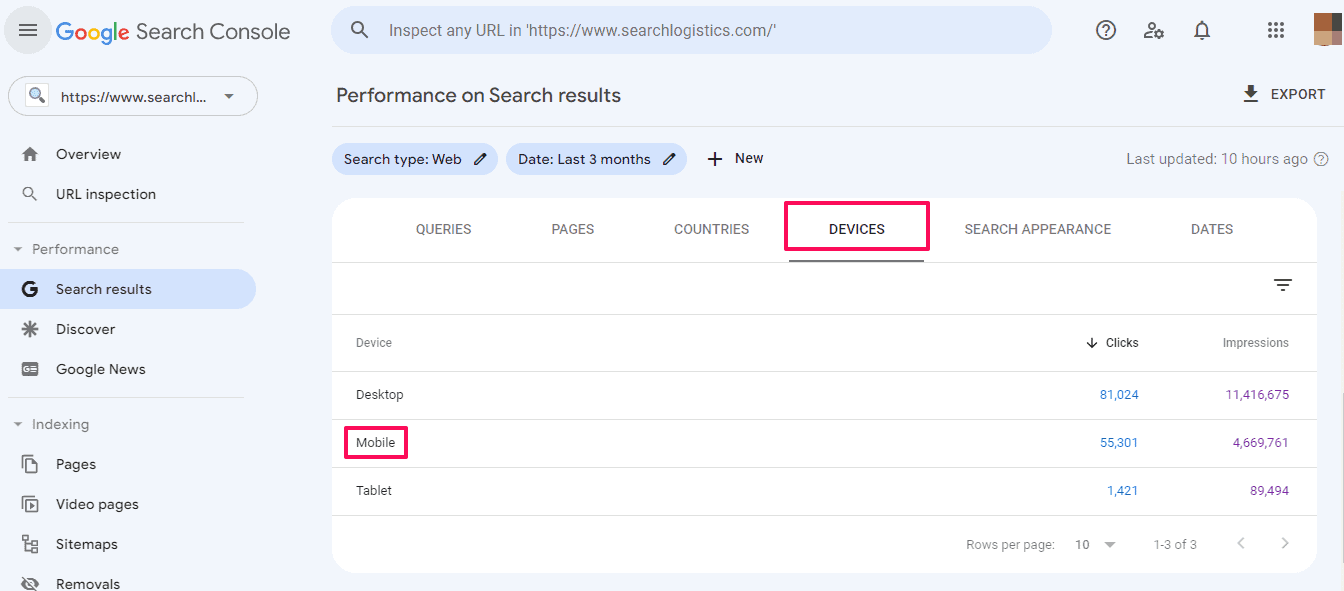This screenshot has height=591, width=1344.
Task: Click Tablet clicks value 1,421
Action: pos(1122,491)
